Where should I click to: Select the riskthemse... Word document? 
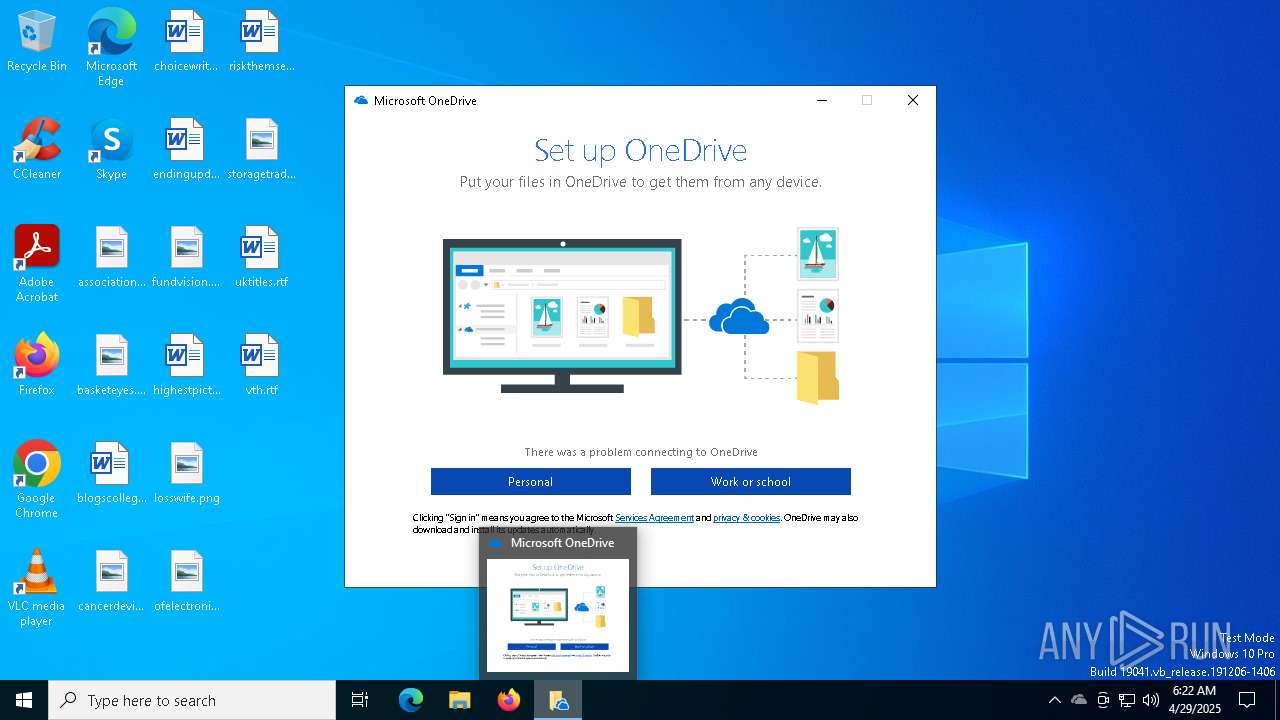pyautogui.click(x=261, y=42)
